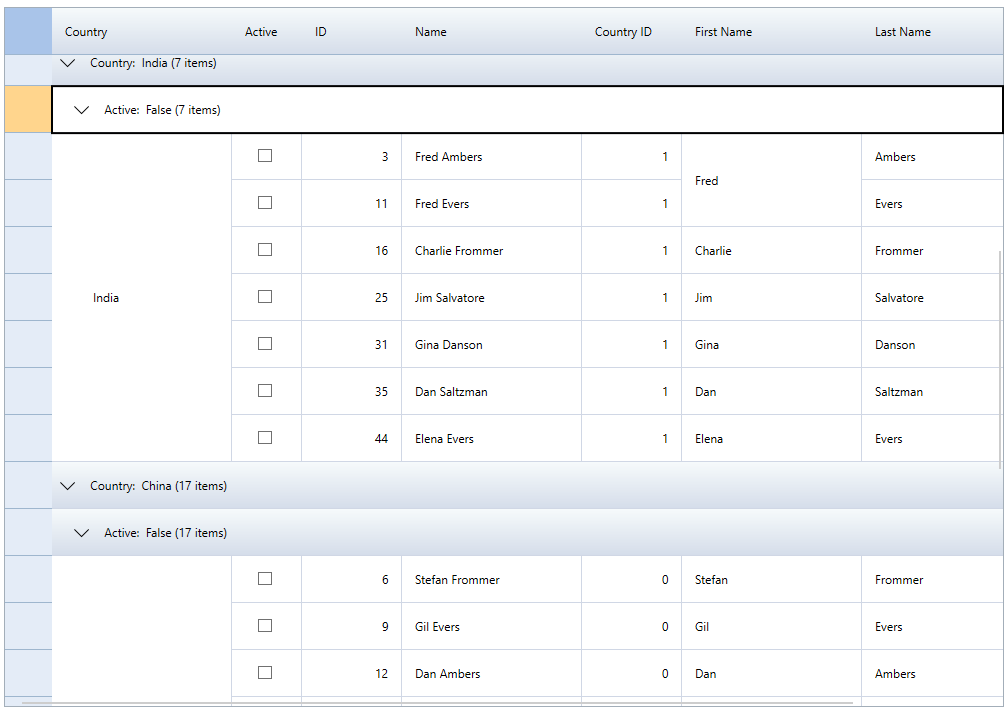
Task: Toggle Active checkbox for Gina Danson
Action: click(265, 344)
